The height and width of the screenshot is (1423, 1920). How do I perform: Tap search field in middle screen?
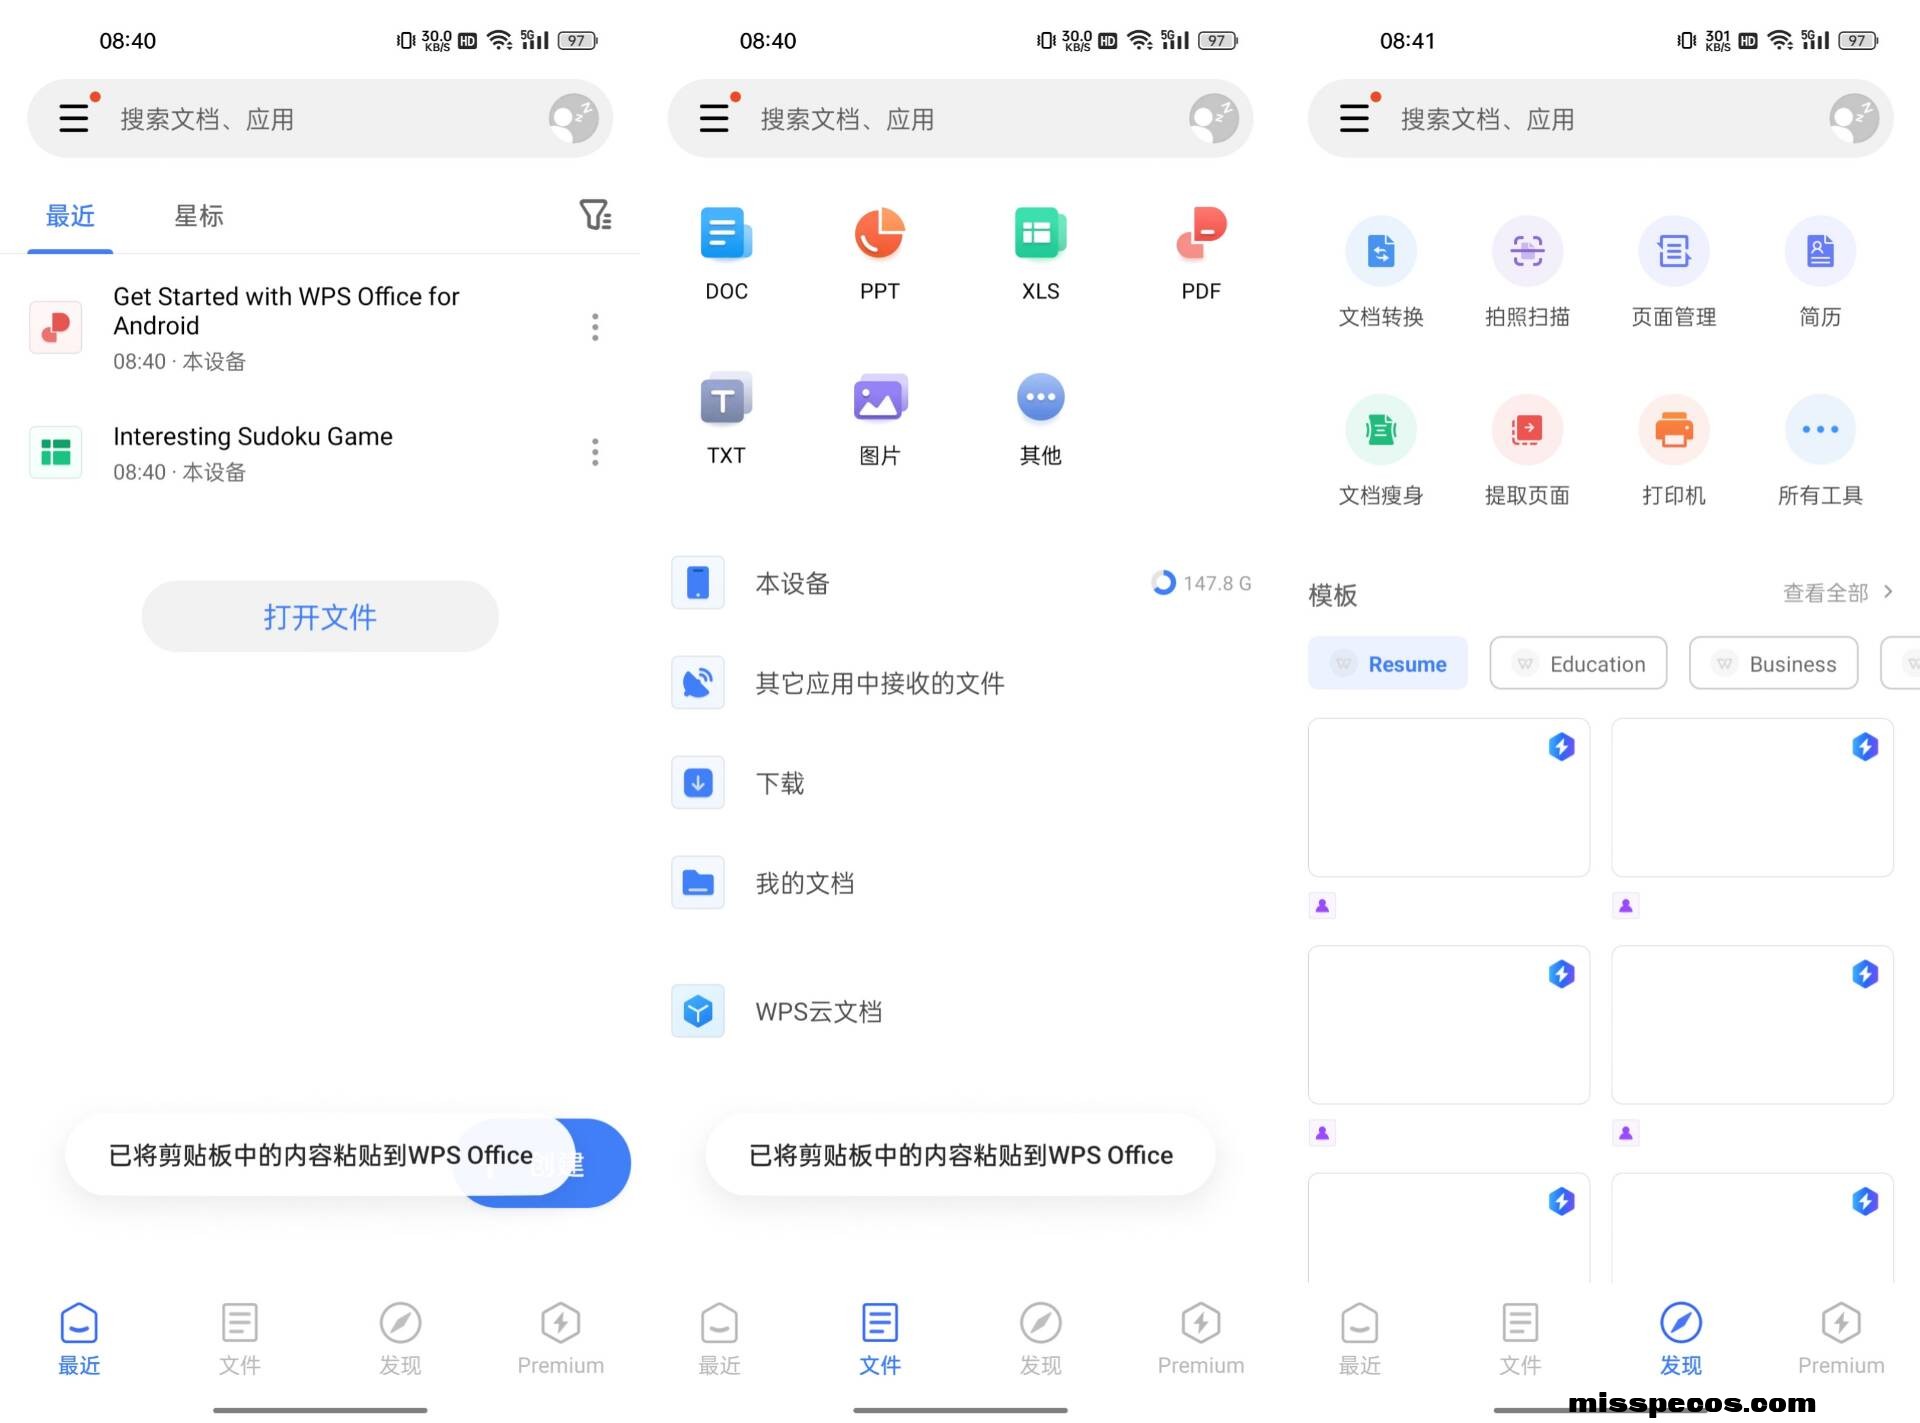[x=960, y=118]
